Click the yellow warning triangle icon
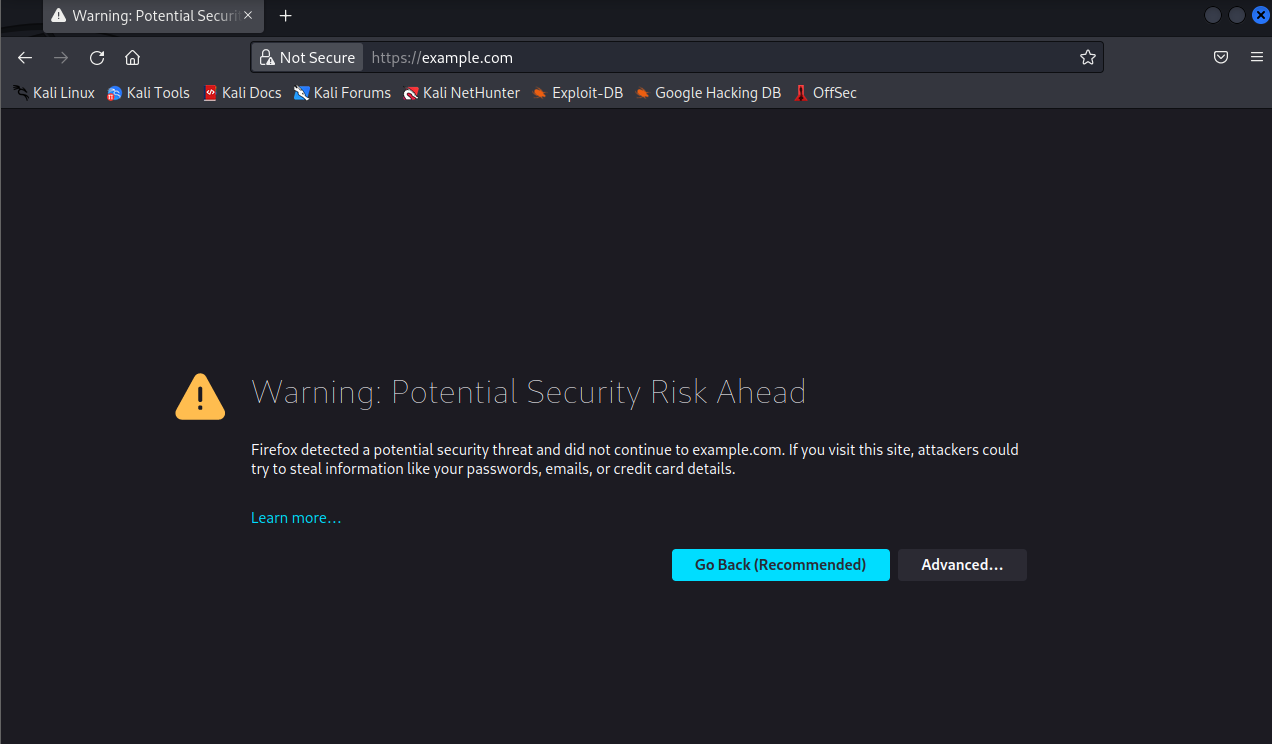Viewport: 1272px width, 744px height. (200, 397)
